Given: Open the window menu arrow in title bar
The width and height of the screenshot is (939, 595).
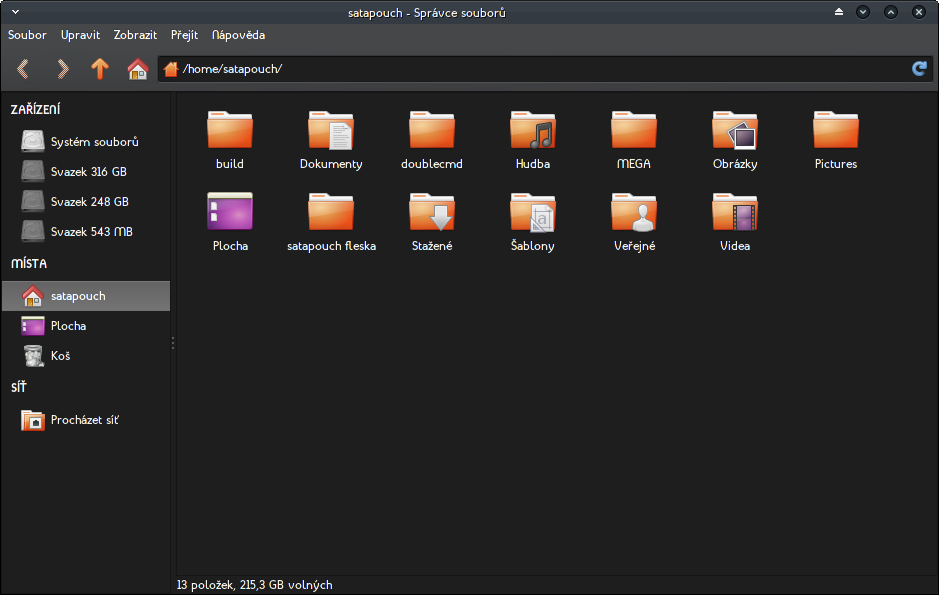Looking at the screenshot, I should click(16, 12).
